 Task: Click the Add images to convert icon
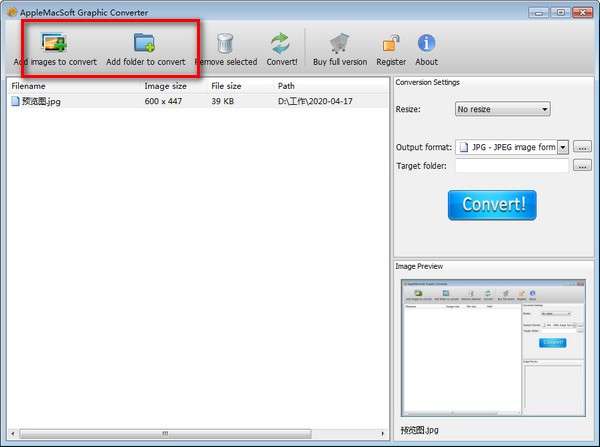pyautogui.click(x=54, y=43)
